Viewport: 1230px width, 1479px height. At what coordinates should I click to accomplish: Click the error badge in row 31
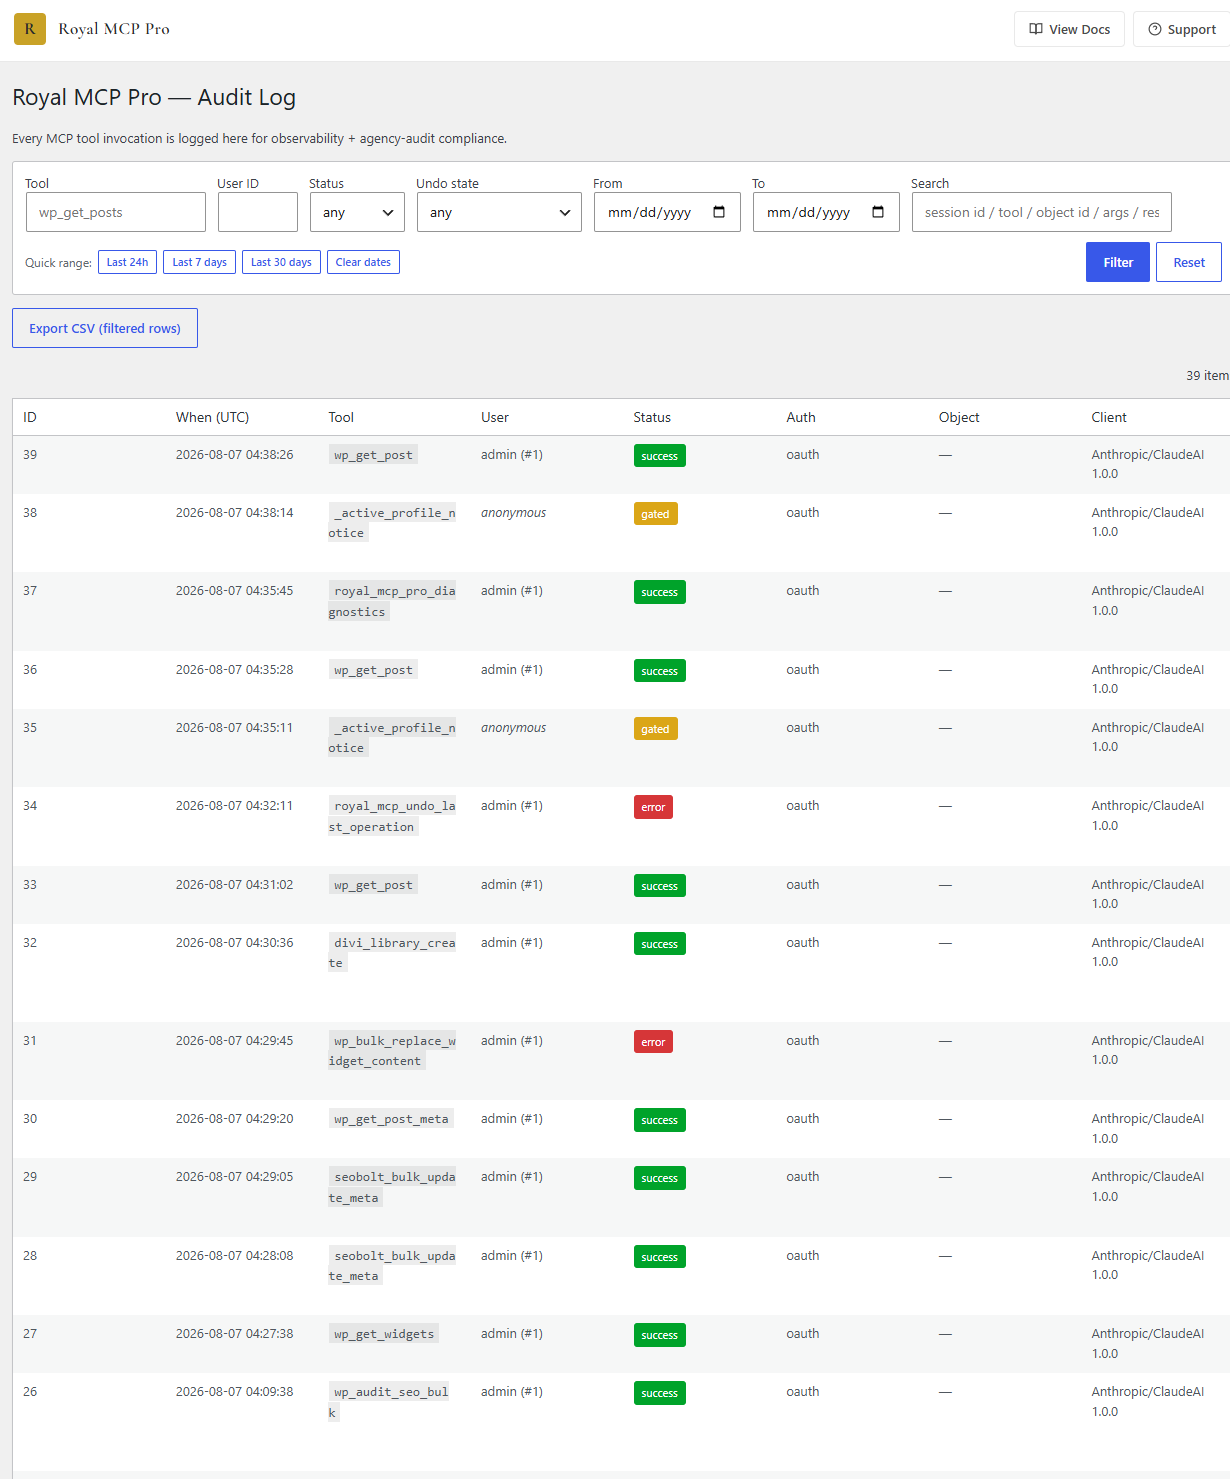tap(653, 1042)
